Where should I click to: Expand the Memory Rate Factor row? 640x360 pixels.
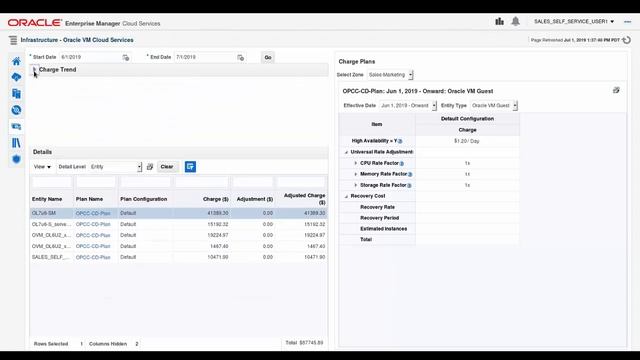(356, 174)
